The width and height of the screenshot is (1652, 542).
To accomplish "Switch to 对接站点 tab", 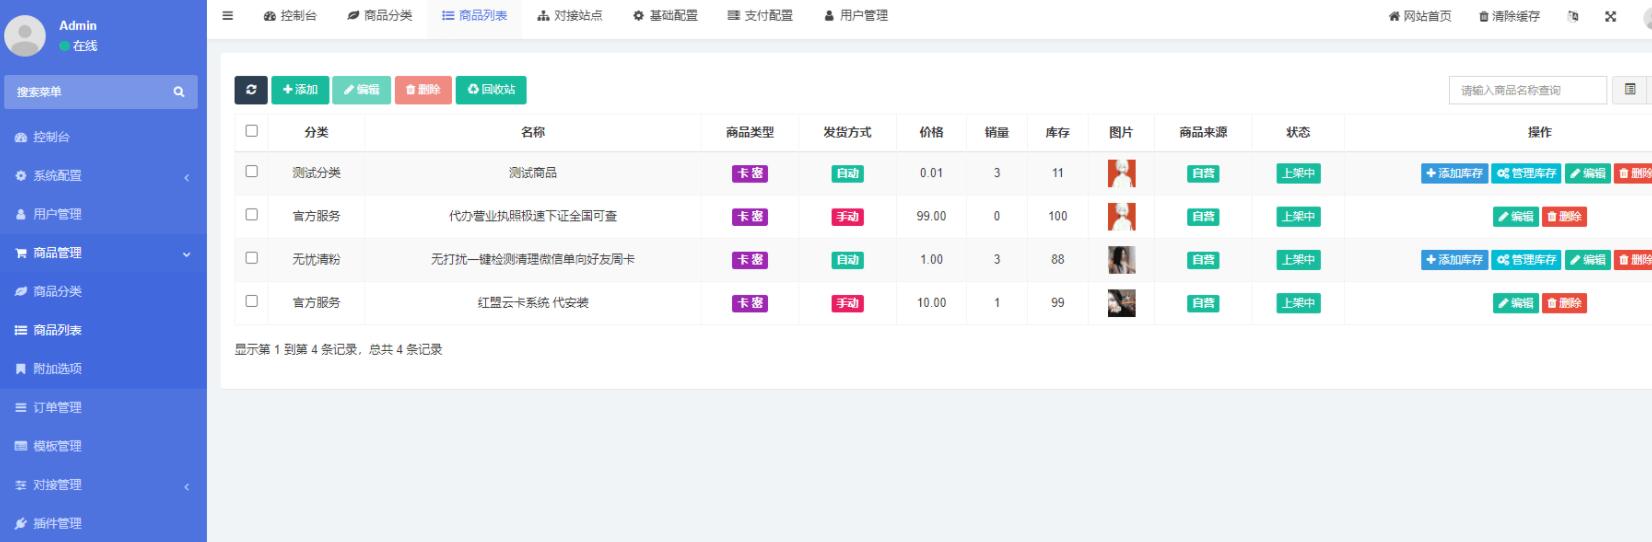I will click(x=570, y=16).
